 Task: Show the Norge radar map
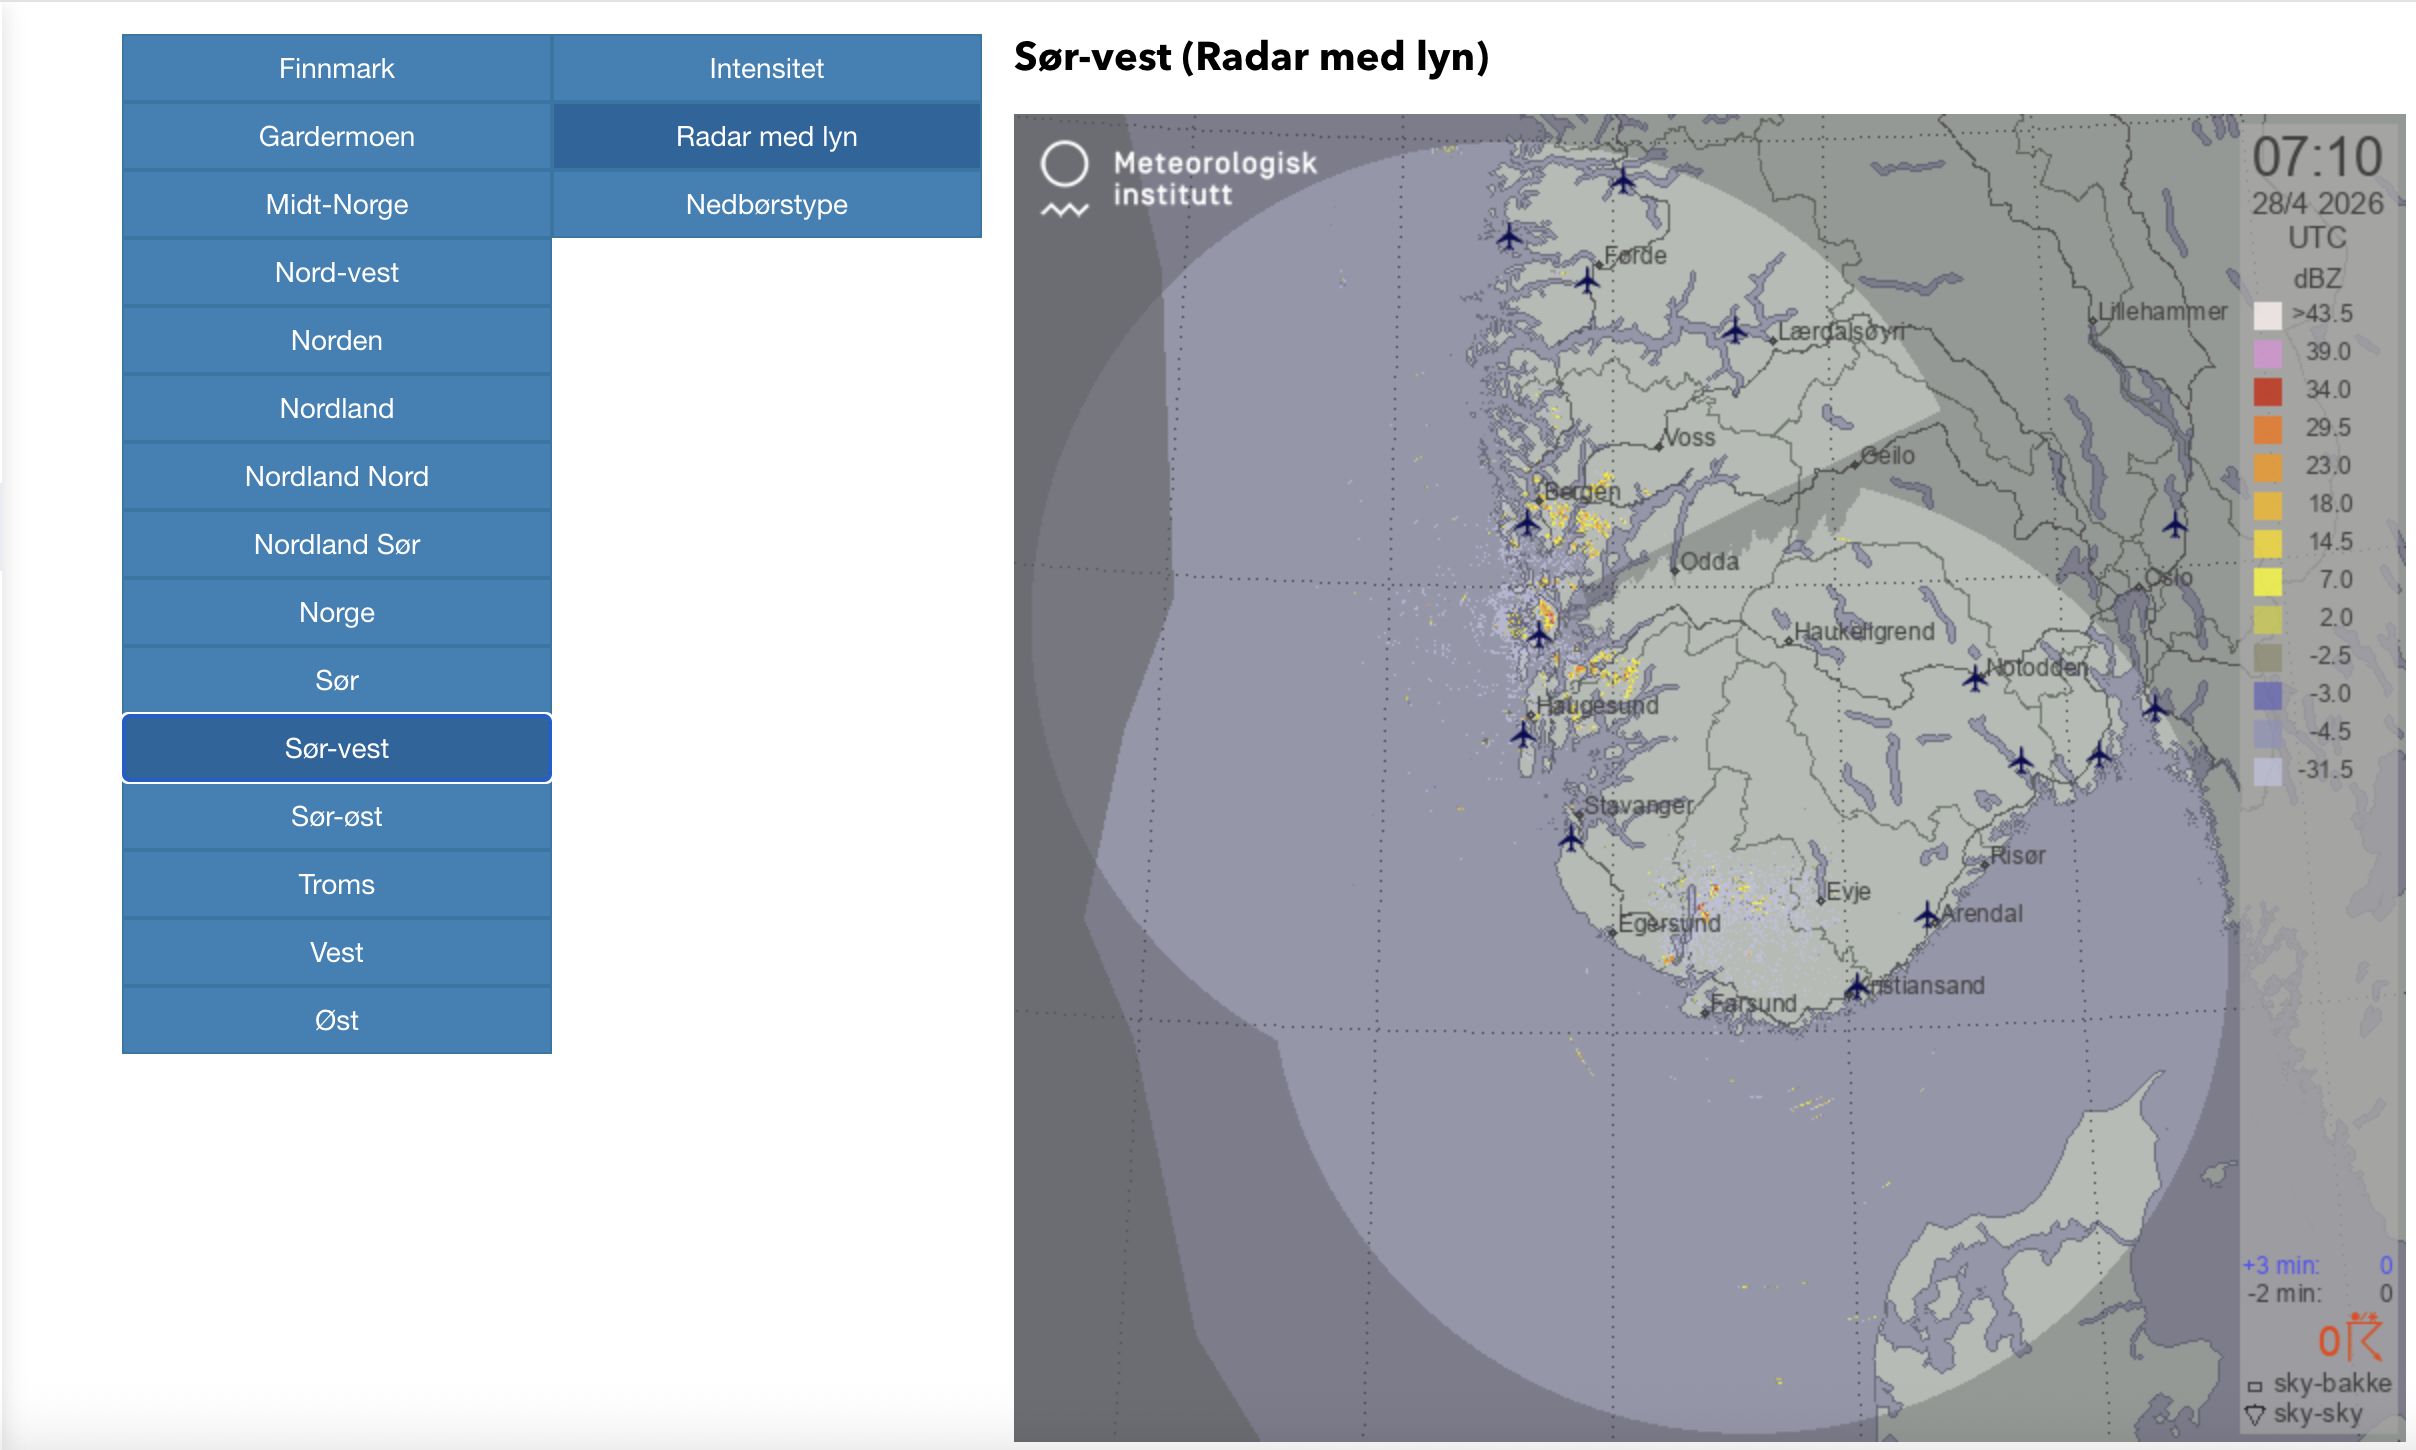(x=337, y=612)
